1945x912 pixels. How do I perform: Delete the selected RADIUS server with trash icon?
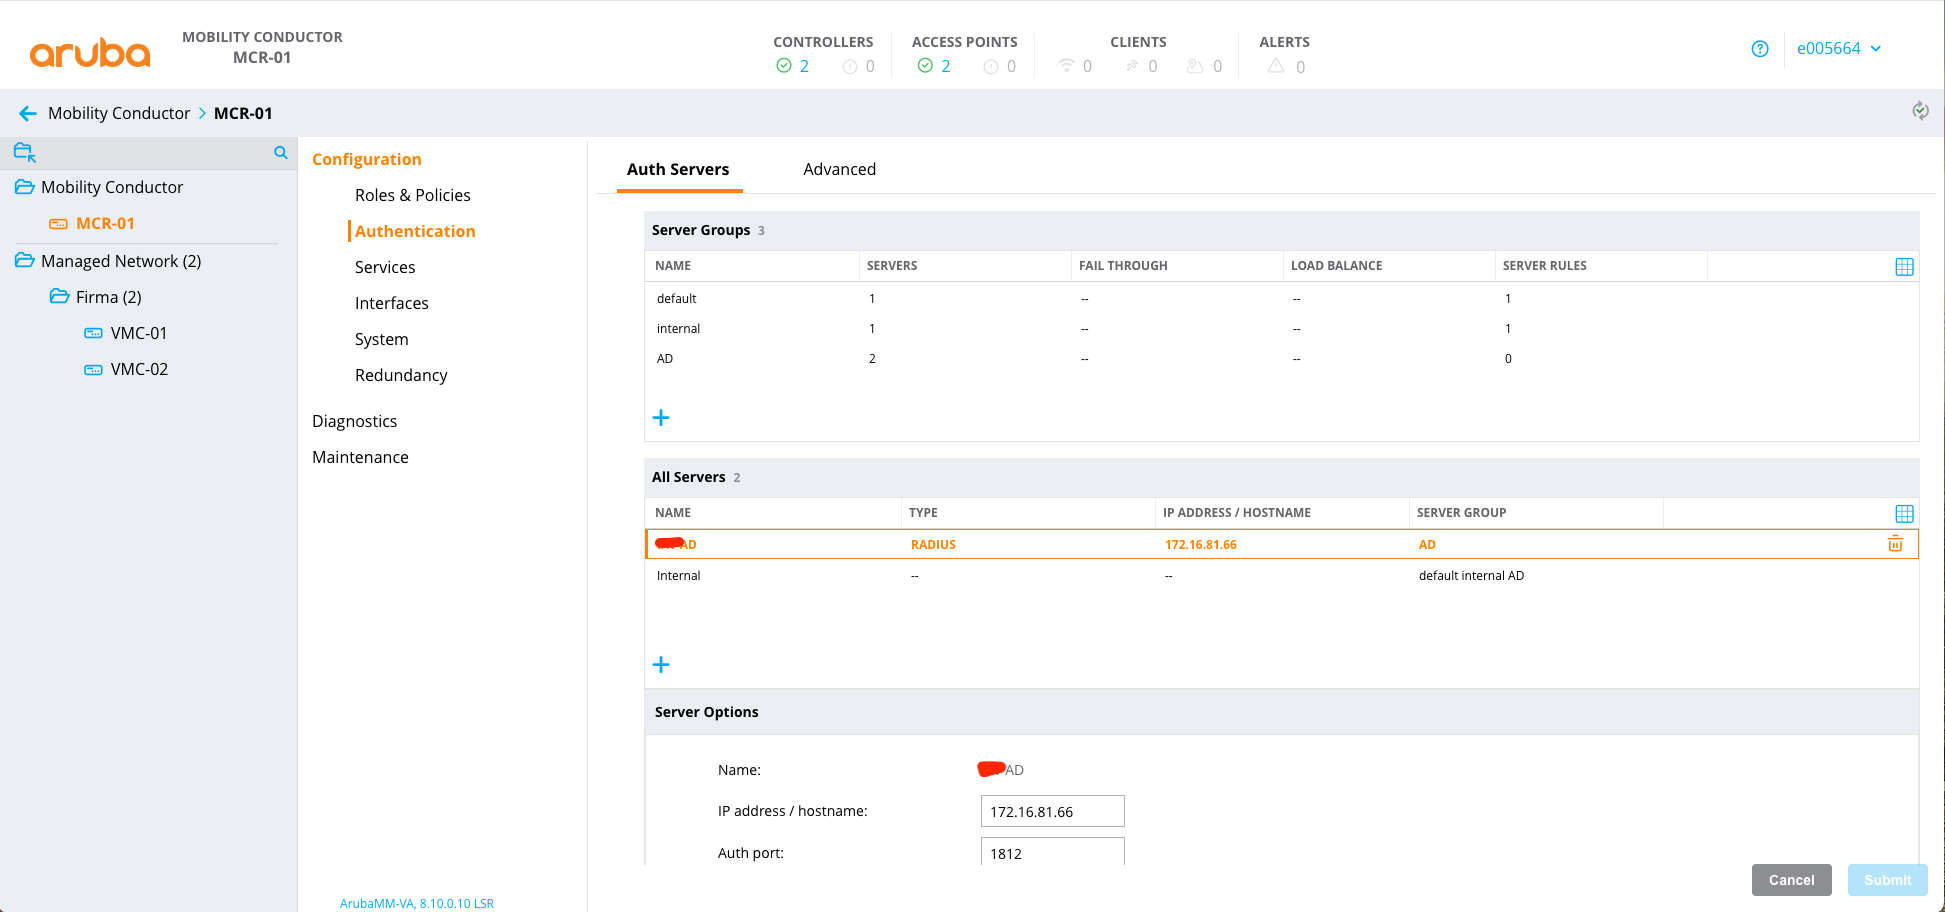1895,544
